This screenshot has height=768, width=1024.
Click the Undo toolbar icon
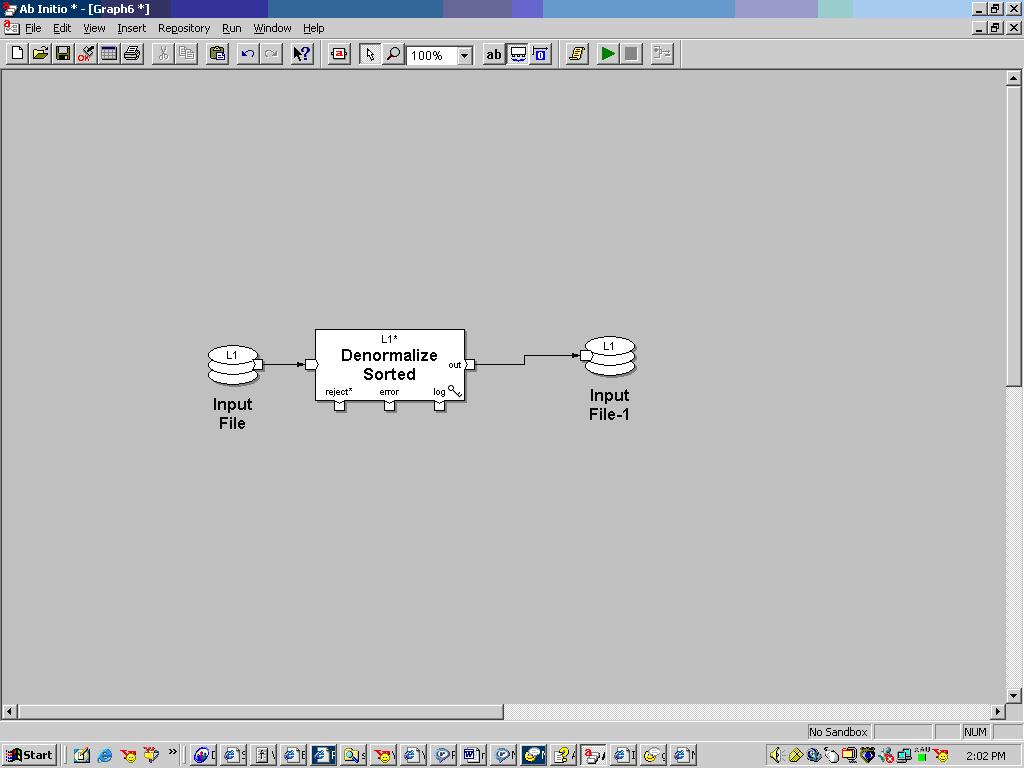(247, 54)
